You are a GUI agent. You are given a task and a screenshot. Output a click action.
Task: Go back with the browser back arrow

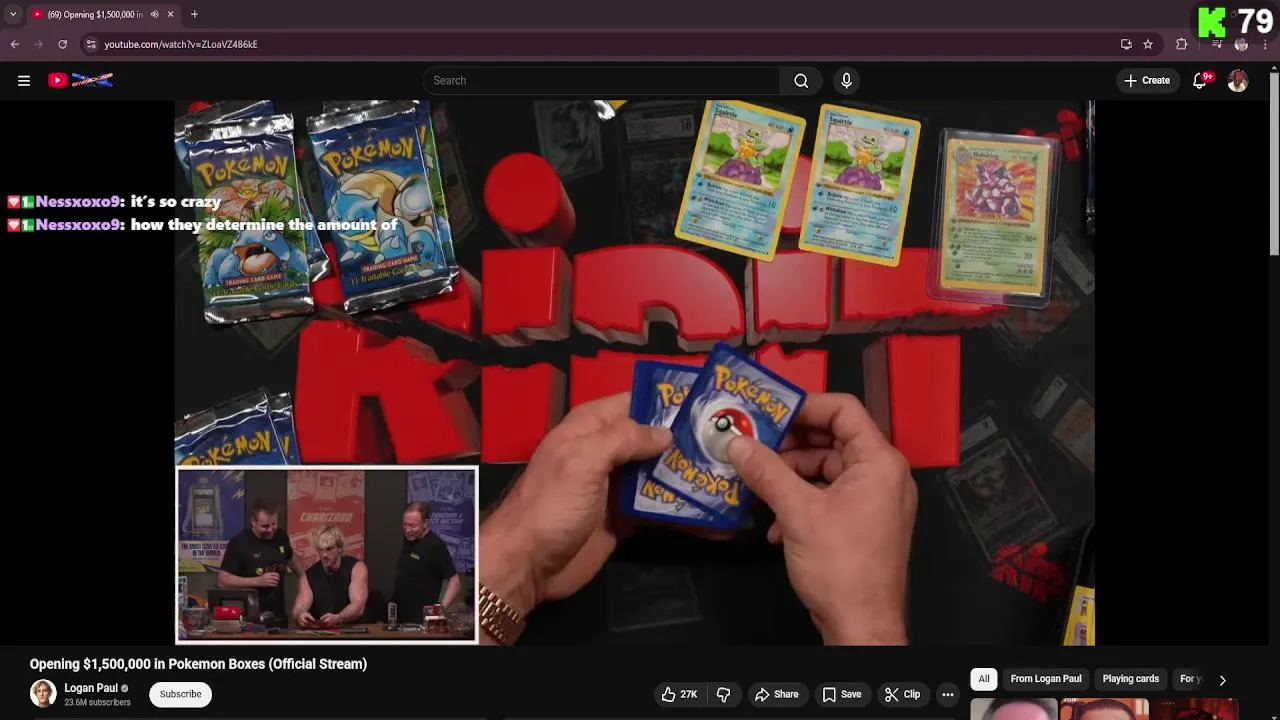(14, 44)
